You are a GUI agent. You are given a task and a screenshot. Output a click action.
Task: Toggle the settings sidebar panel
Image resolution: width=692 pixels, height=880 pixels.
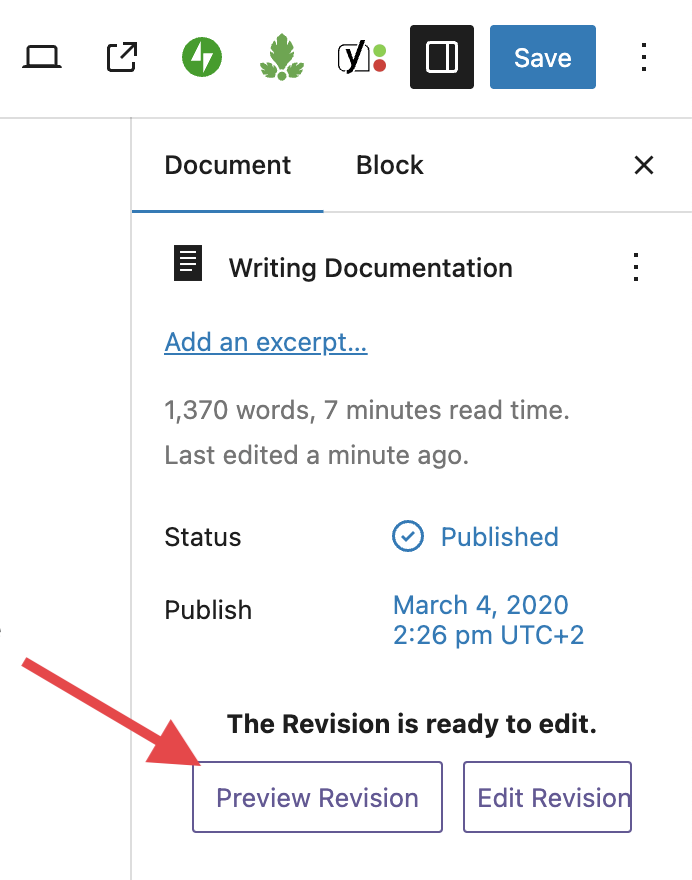pos(441,57)
